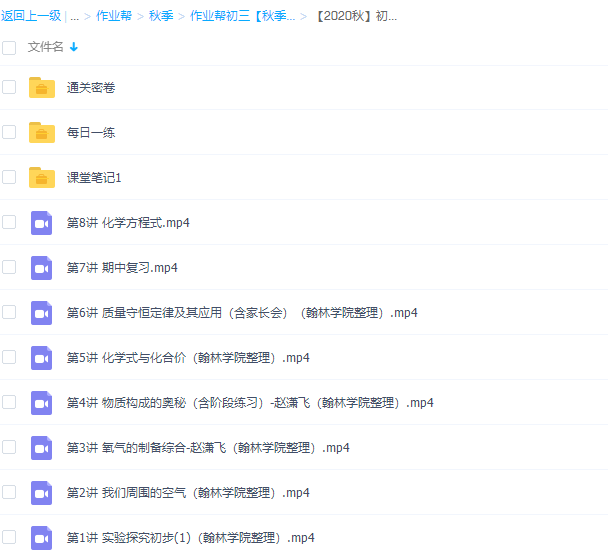Click video icon for 第2讲 我们周围的空气
The width and height of the screenshot is (608, 558).
(41, 492)
